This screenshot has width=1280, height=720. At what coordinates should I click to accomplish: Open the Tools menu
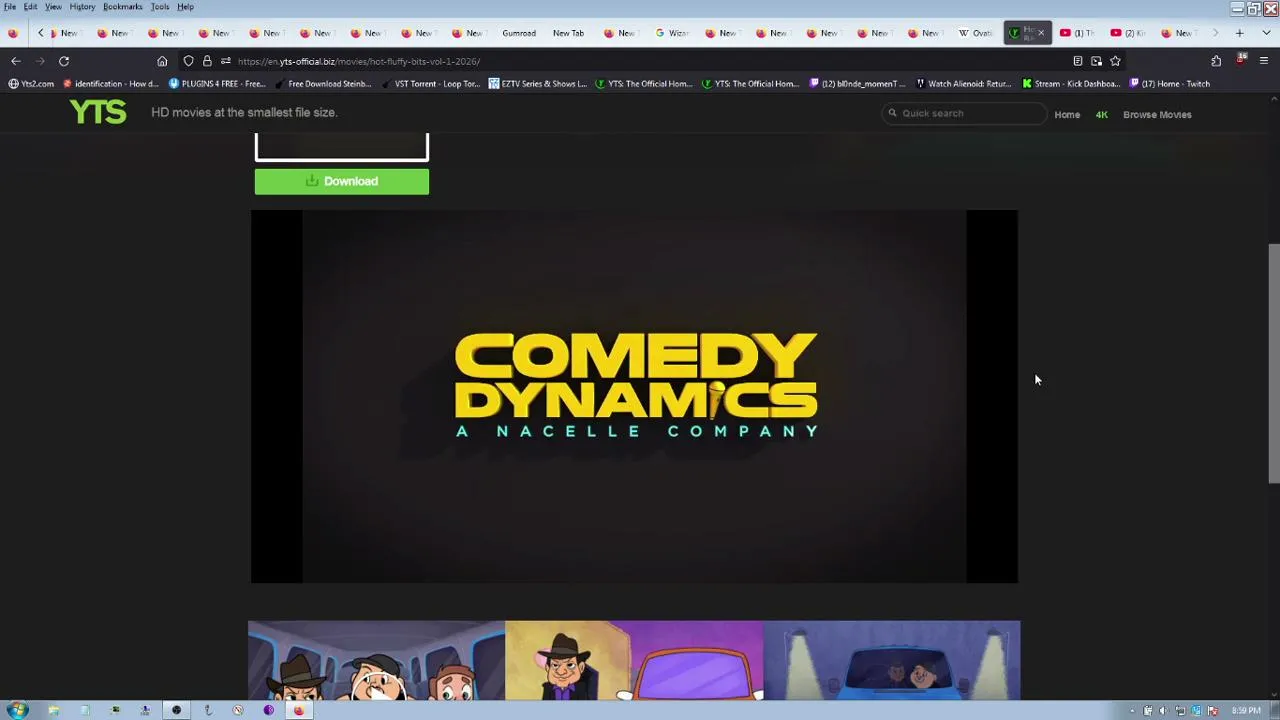pyautogui.click(x=160, y=7)
